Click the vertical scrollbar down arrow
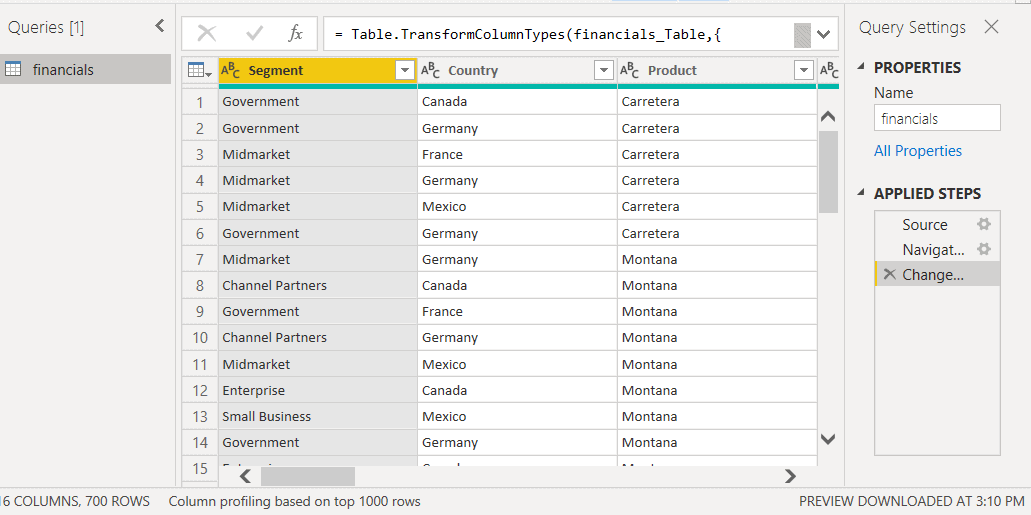 click(x=828, y=439)
